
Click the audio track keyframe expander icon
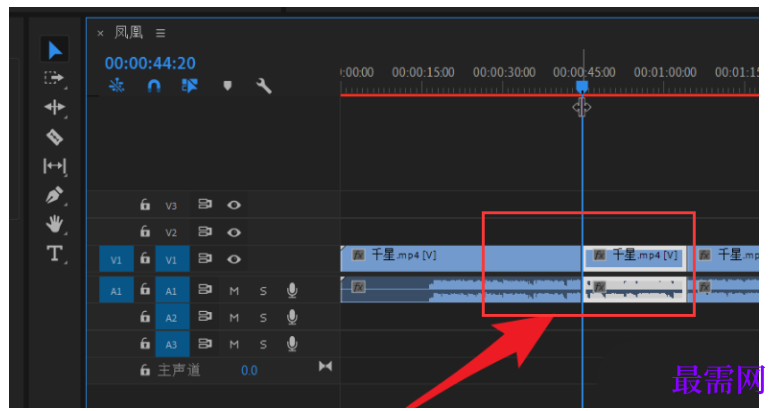click(x=326, y=366)
